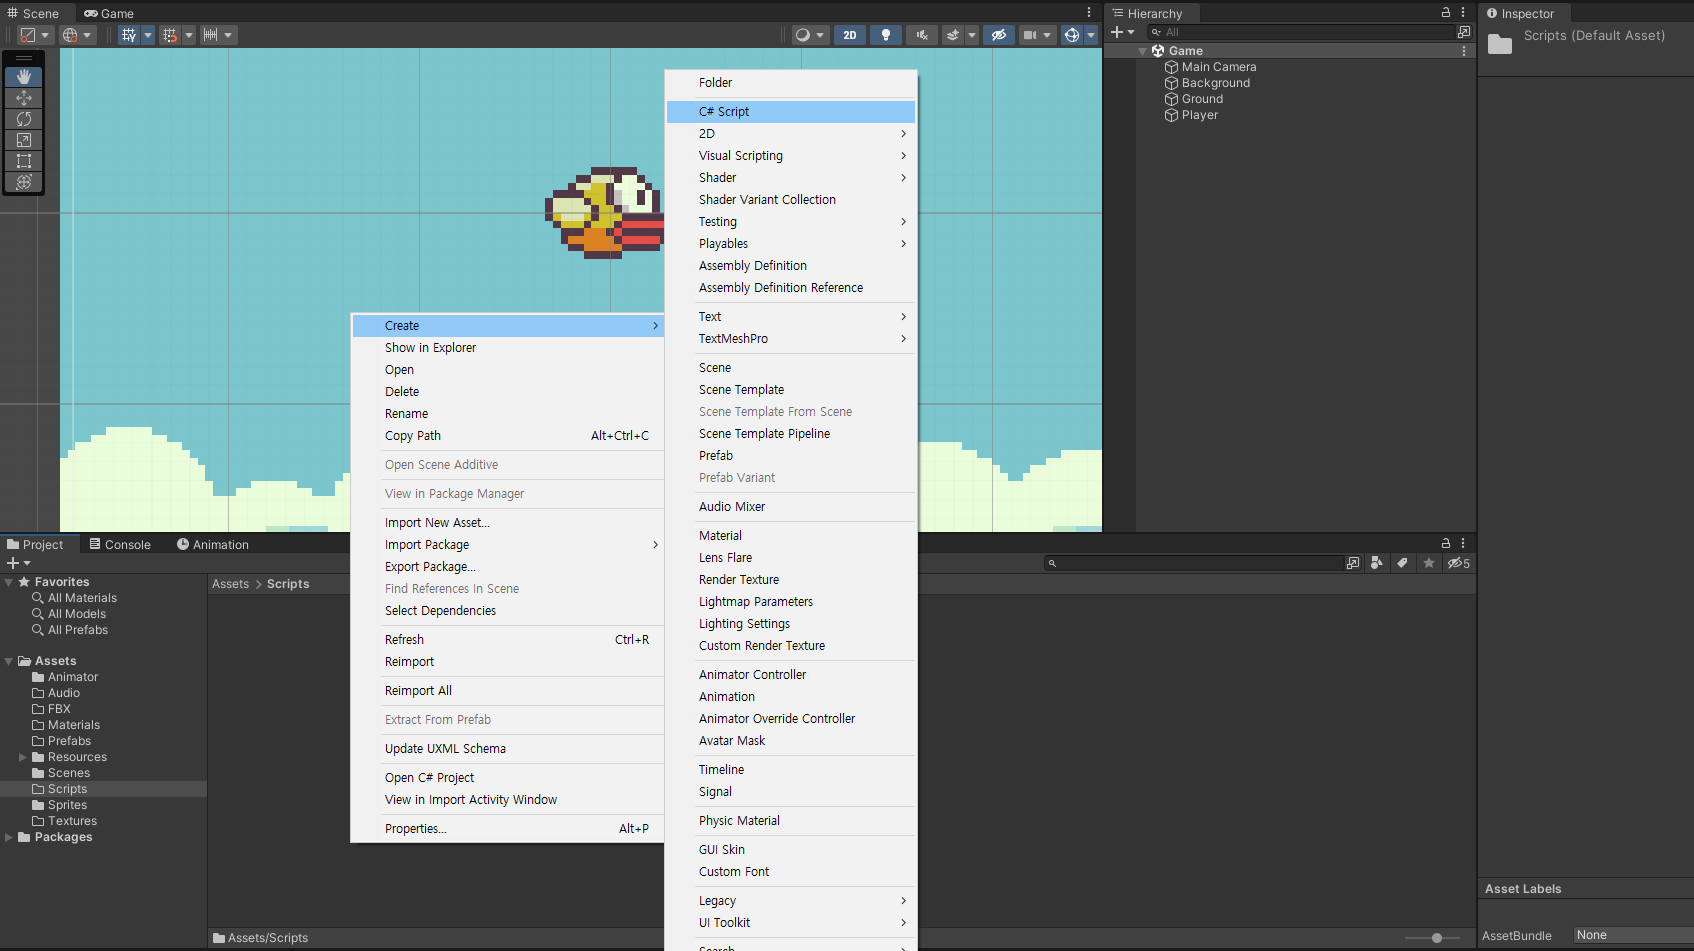This screenshot has width=1694, height=951.
Task: Click the global handle rotation icon
Action: [70, 35]
